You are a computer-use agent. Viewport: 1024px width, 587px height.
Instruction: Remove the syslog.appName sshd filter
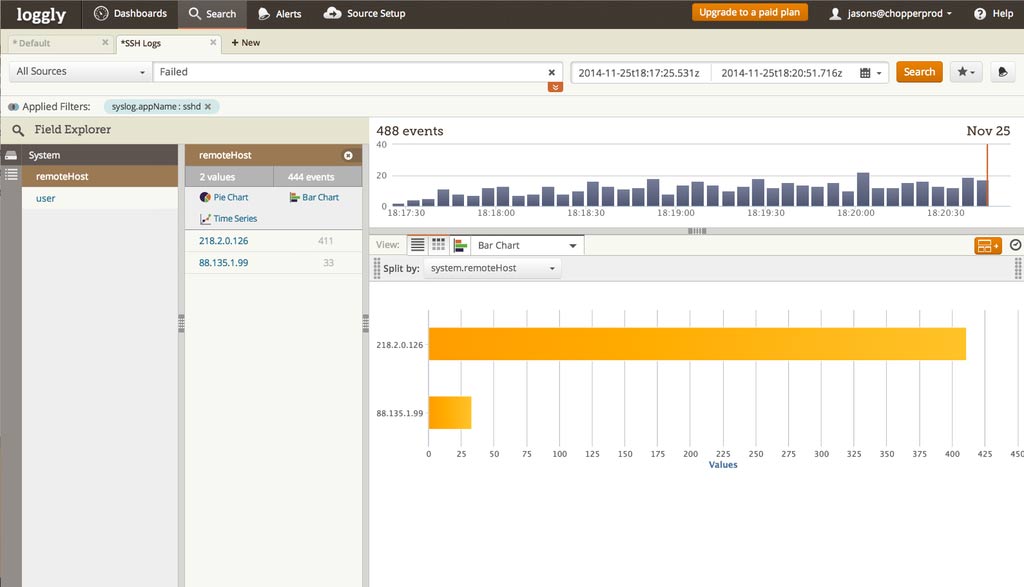(x=207, y=106)
